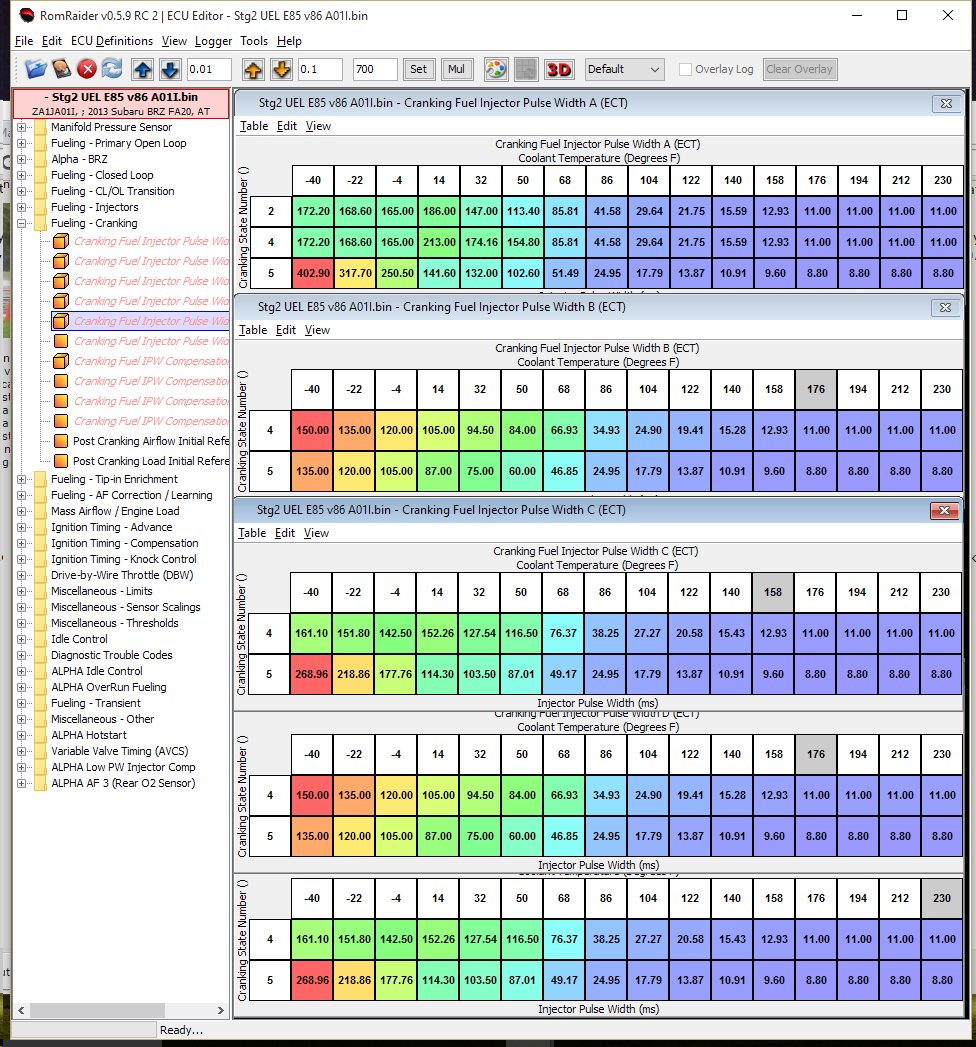Image resolution: width=976 pixels, height=1047 pixels.
Task: Click the save ROM disk icon
Action: click(x=62, y=69)
